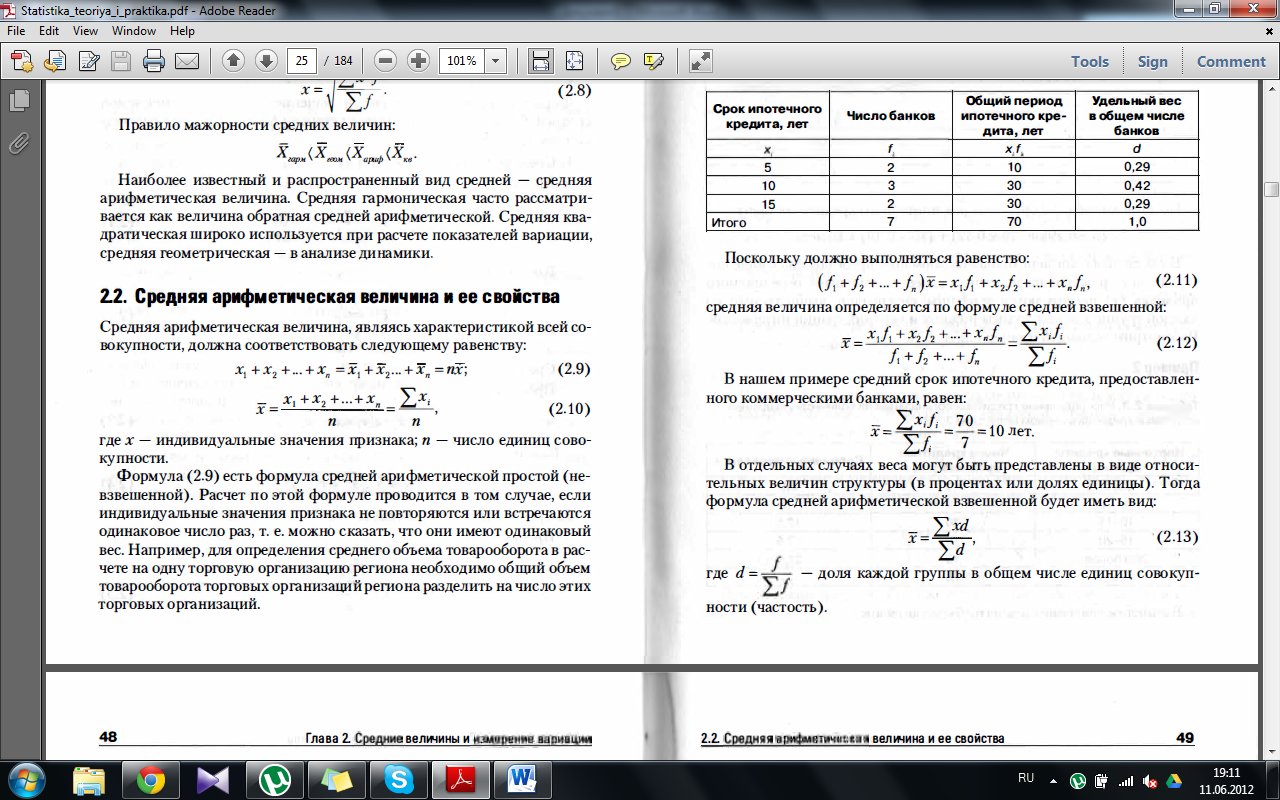This screenshot has width=1280, height=800.
Task: Click the Create PDF online icon
Action: point(21,61)
